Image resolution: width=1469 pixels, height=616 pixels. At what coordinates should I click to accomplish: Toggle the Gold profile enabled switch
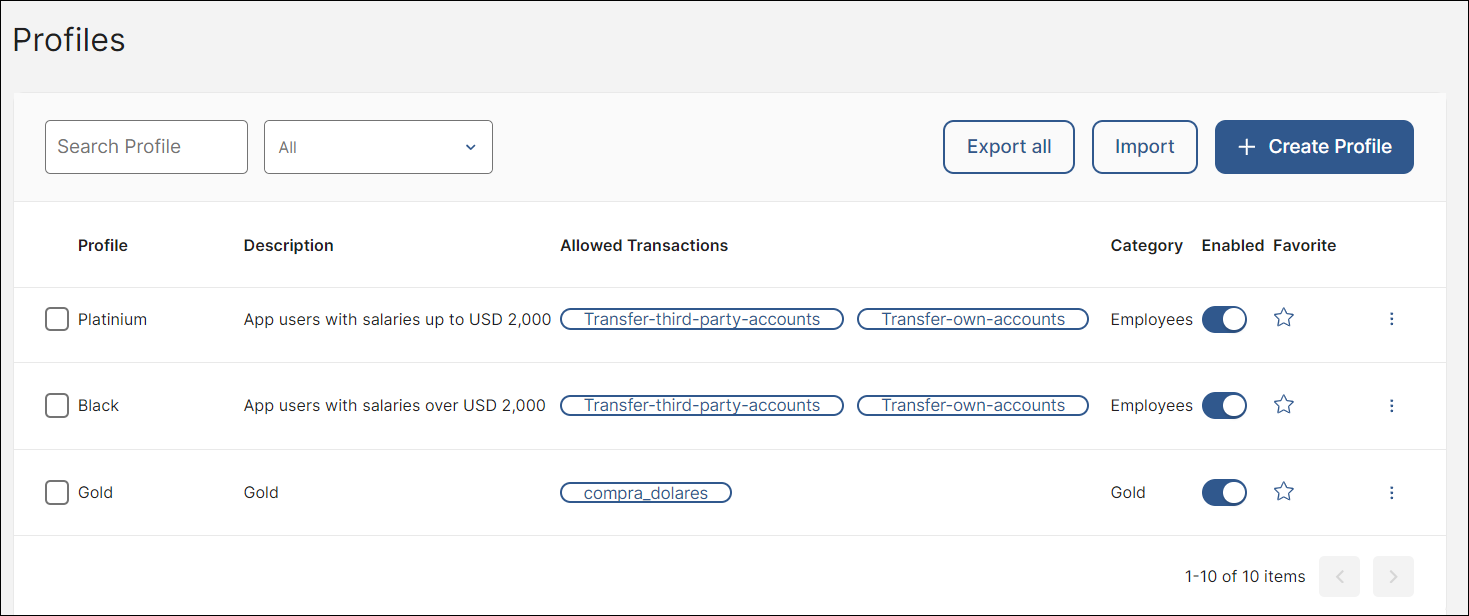click(1224, 493)
